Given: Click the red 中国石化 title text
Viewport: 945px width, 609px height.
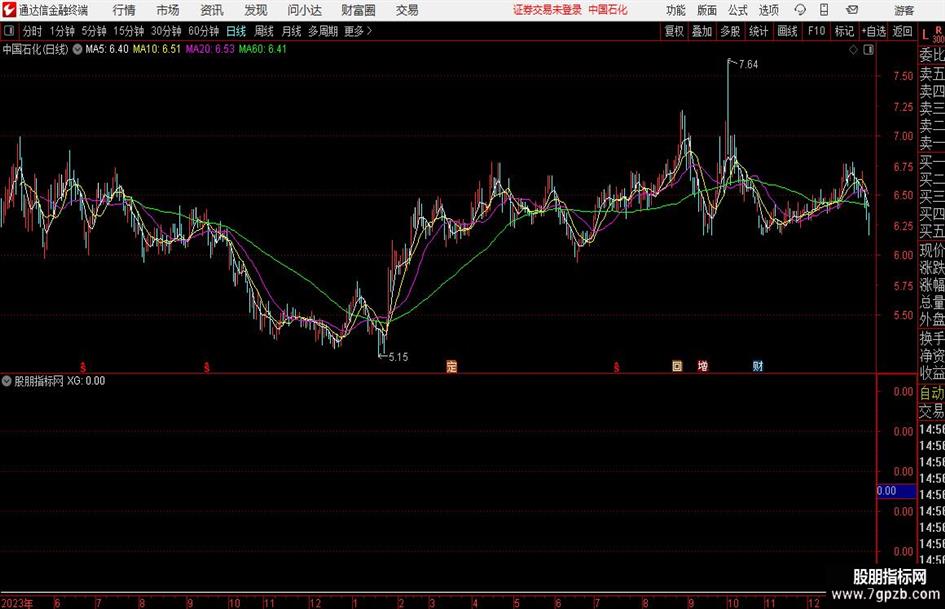Looking at the screenshot, I should pyautogui.click(x=608, y=10).
